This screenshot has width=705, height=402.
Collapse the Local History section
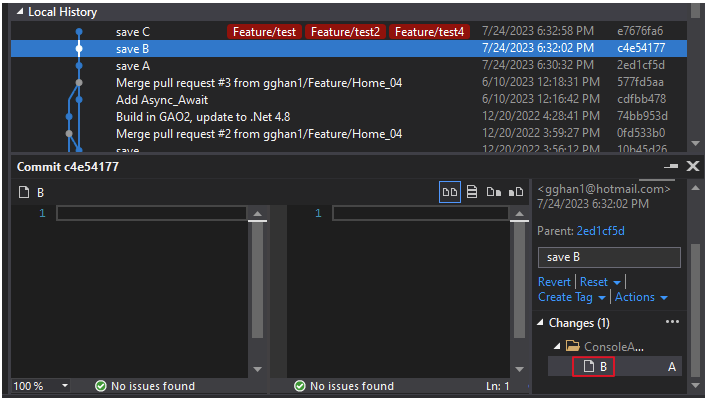[19, 12]
